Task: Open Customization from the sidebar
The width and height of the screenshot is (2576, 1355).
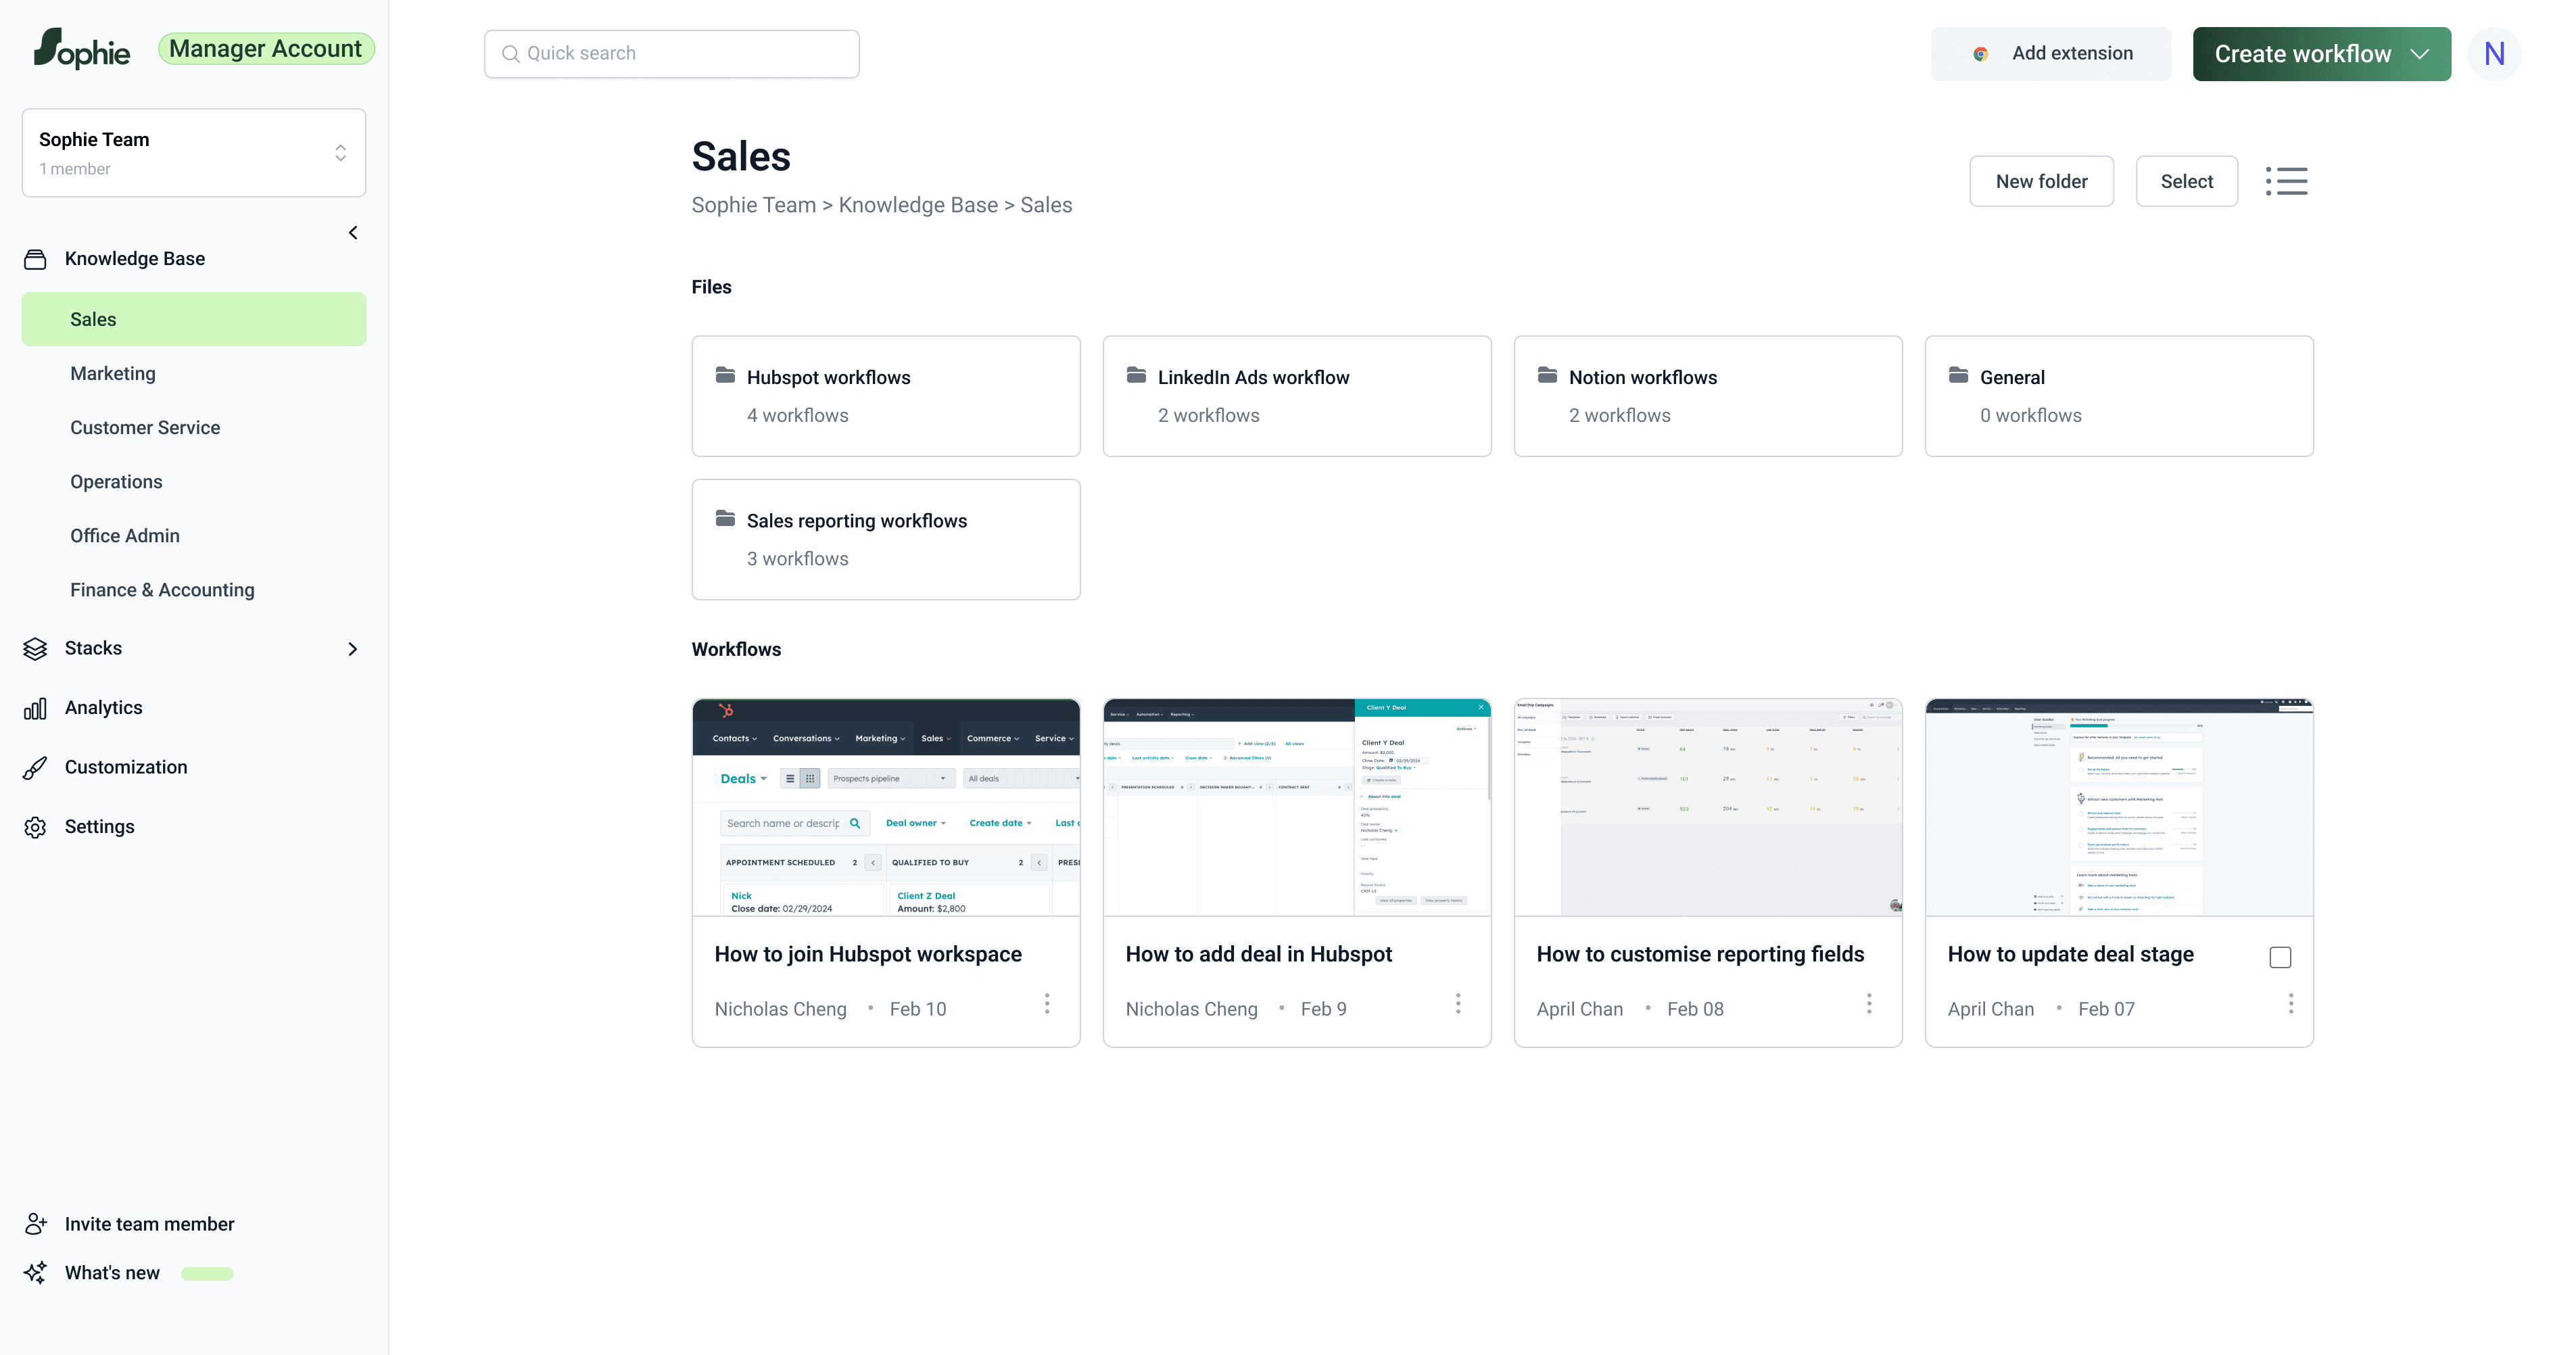Action: (x=126, y=767)
